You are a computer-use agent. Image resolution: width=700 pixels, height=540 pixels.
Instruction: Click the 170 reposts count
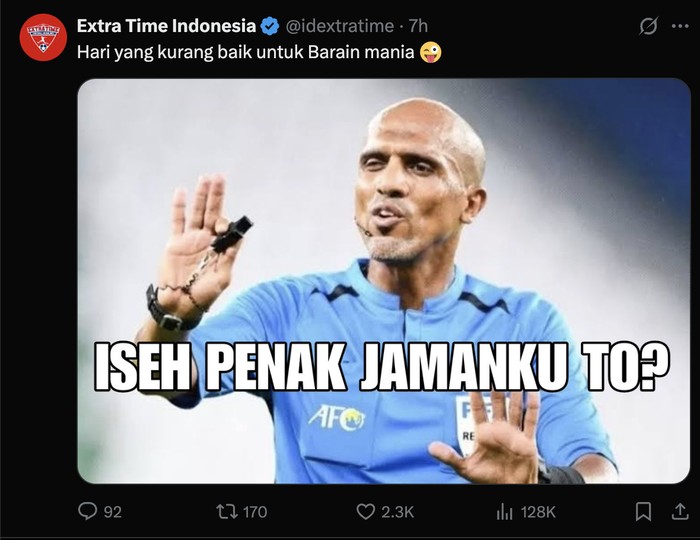click(x=254, y=512)
